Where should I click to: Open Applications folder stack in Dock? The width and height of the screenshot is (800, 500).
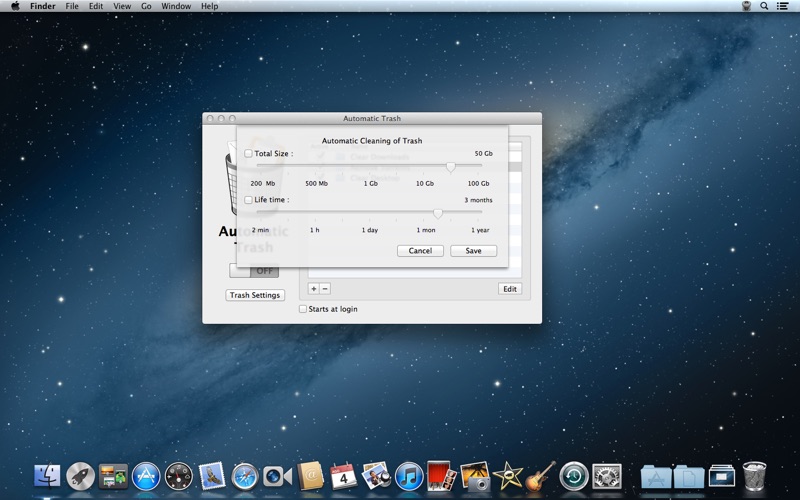click(x=656, y=477)
